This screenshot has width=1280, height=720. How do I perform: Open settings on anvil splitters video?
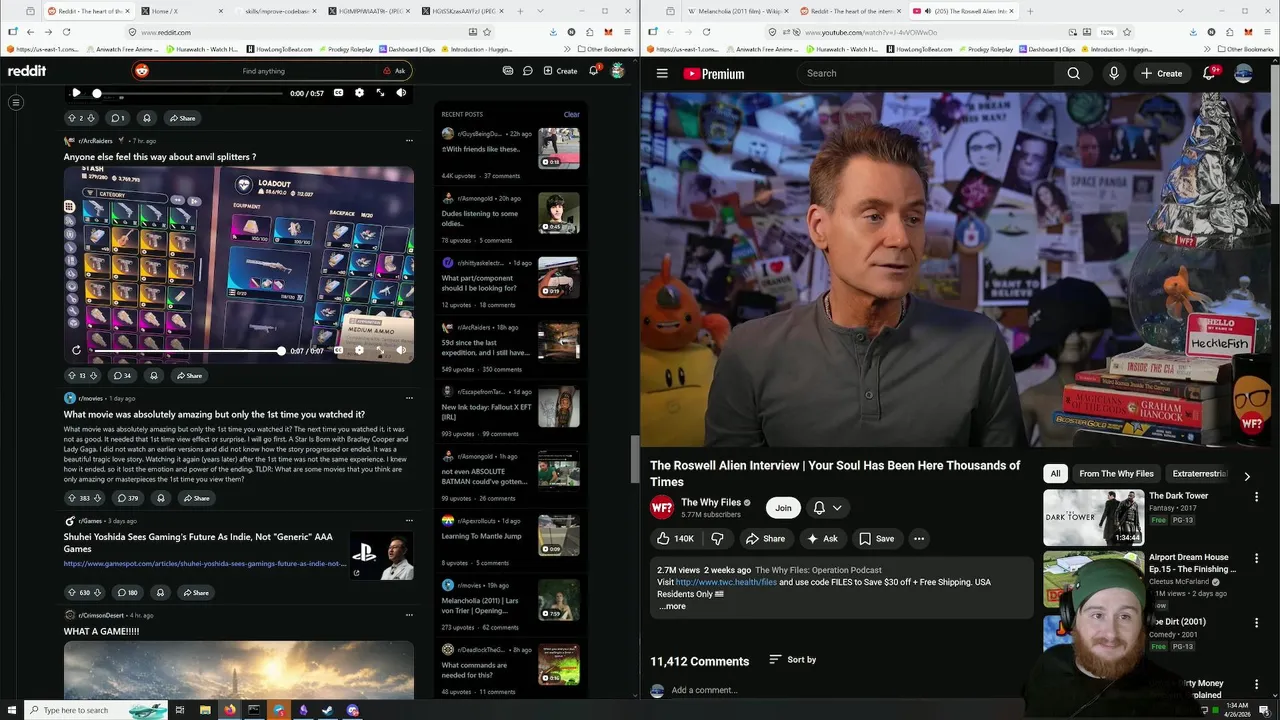coord(359,350)
